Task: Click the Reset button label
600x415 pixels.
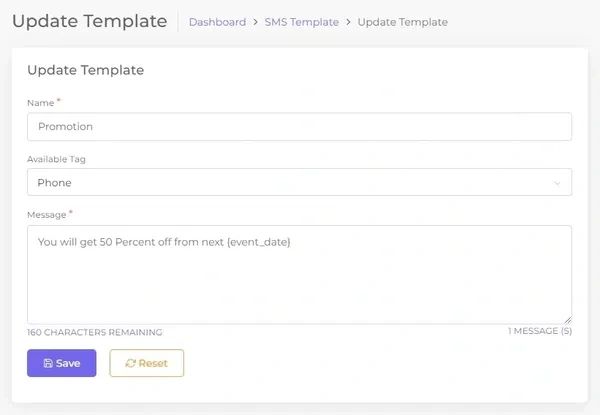Action: [x=153, y=363]
